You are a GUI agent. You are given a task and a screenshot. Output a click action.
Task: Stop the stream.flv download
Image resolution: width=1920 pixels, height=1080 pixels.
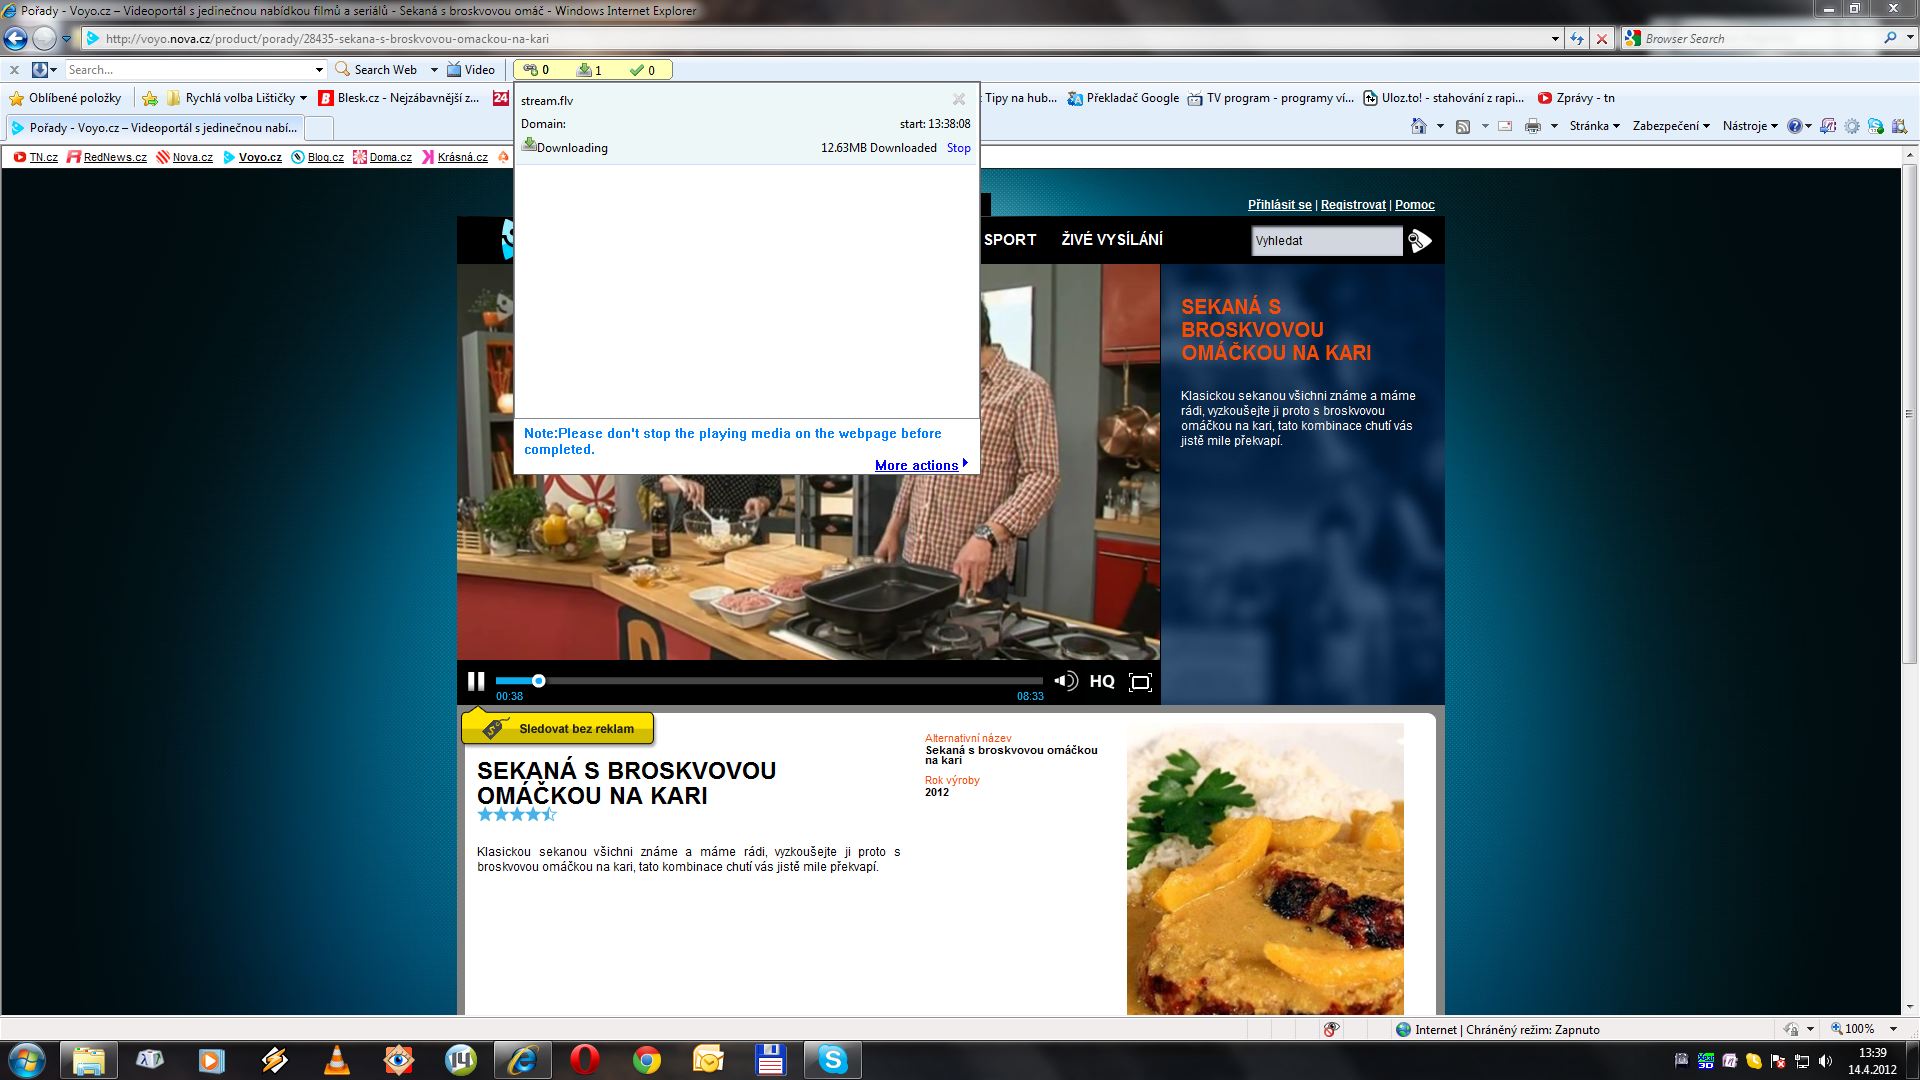(958, 148)
